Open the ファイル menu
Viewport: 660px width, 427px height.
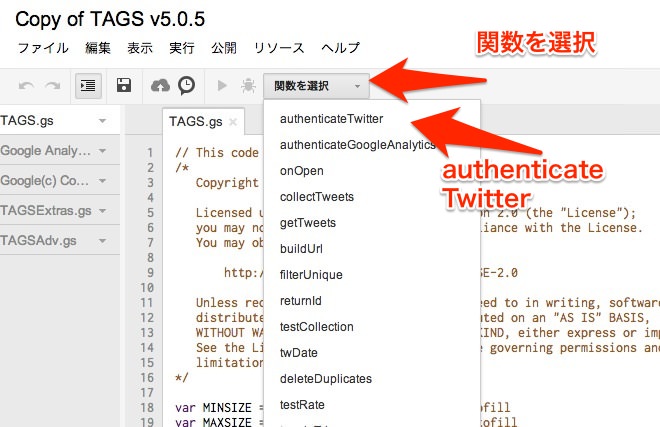pos(43,48)
